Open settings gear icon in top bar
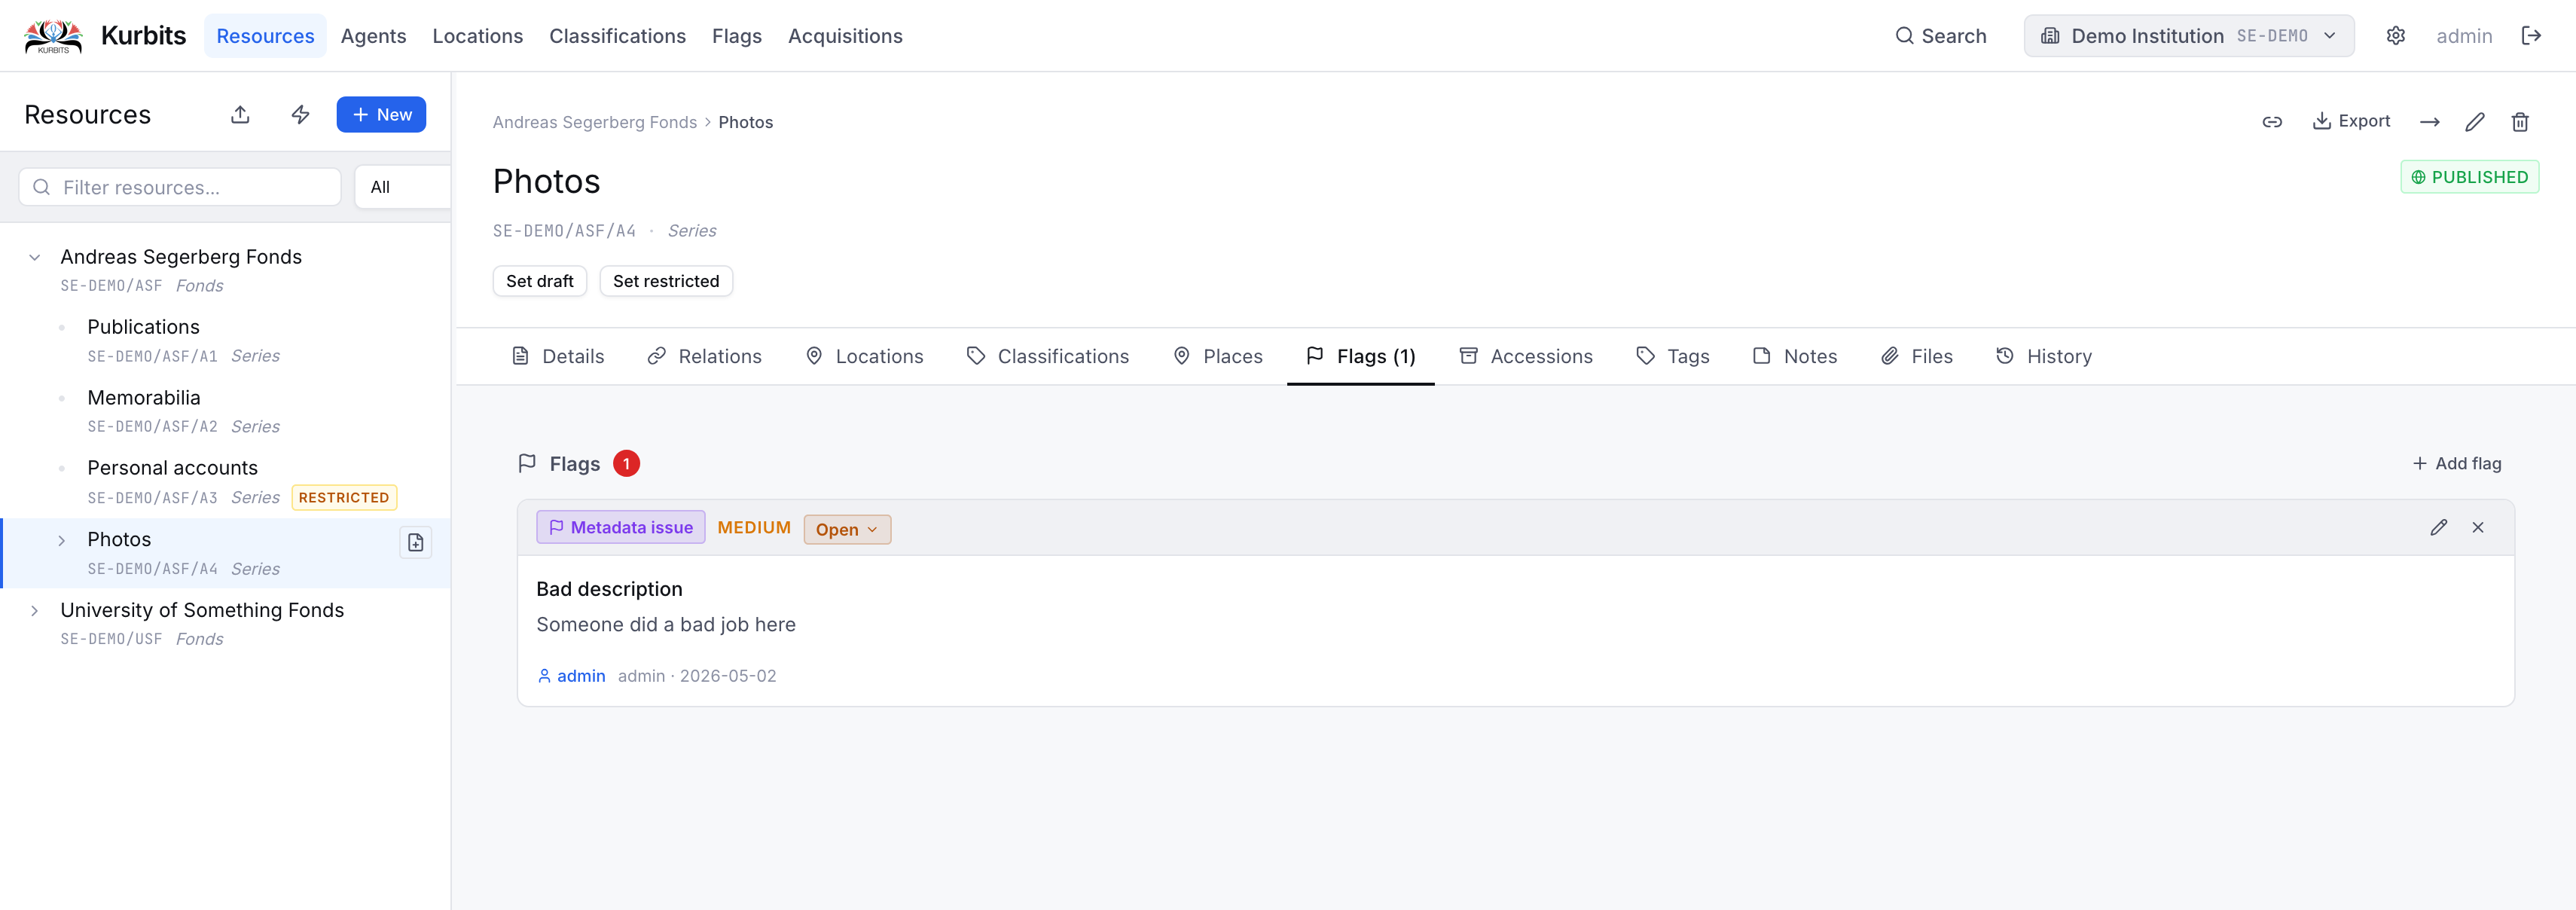 click(x=2395, y=36)
